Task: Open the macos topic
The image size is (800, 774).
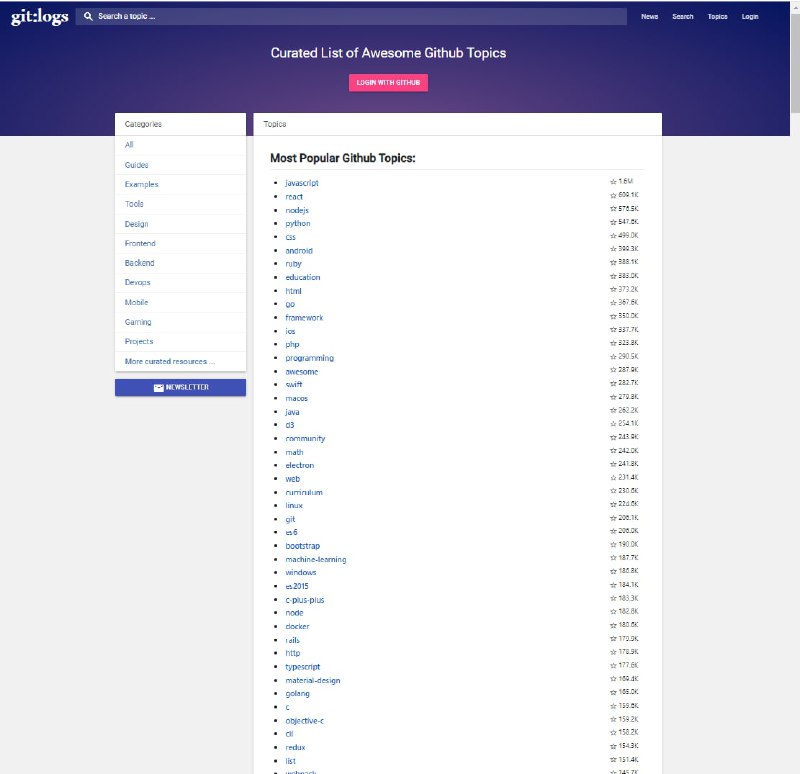Action: click(296, 398)
